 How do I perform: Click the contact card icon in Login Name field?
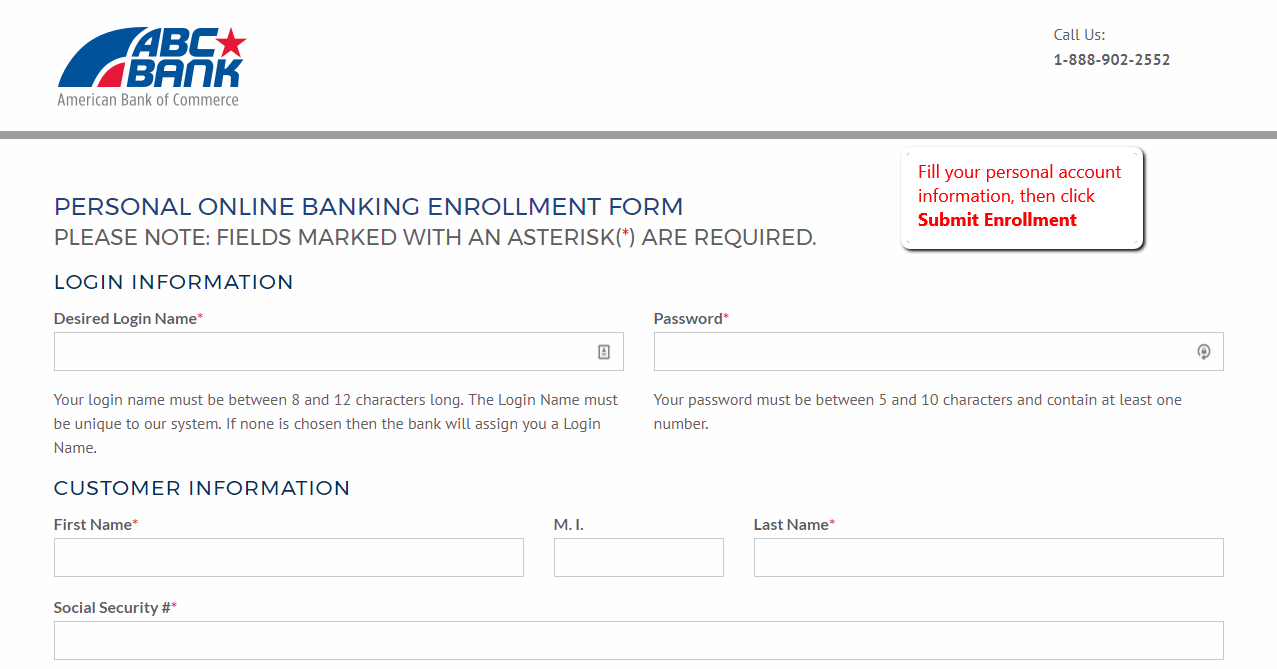[x=604, y=351]
